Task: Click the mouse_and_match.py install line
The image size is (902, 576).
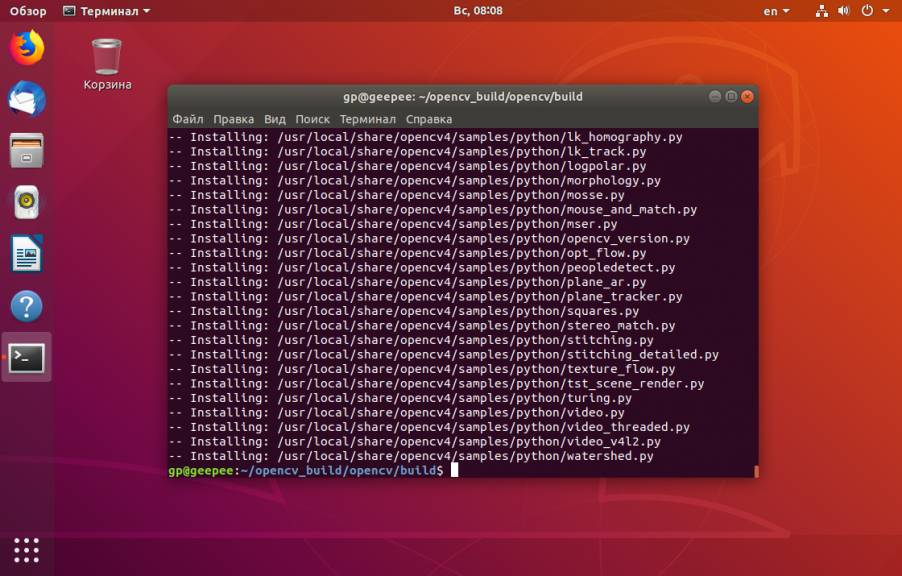Action: click(x=433, y=209)
